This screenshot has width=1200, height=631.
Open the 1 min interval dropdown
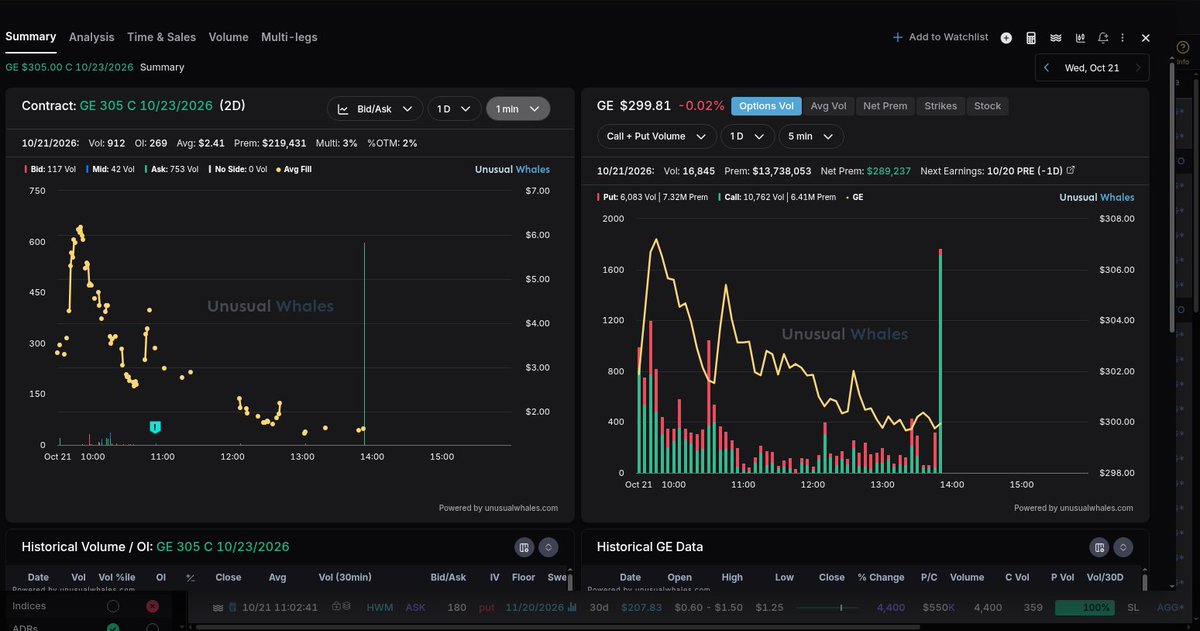click(518, 108)
